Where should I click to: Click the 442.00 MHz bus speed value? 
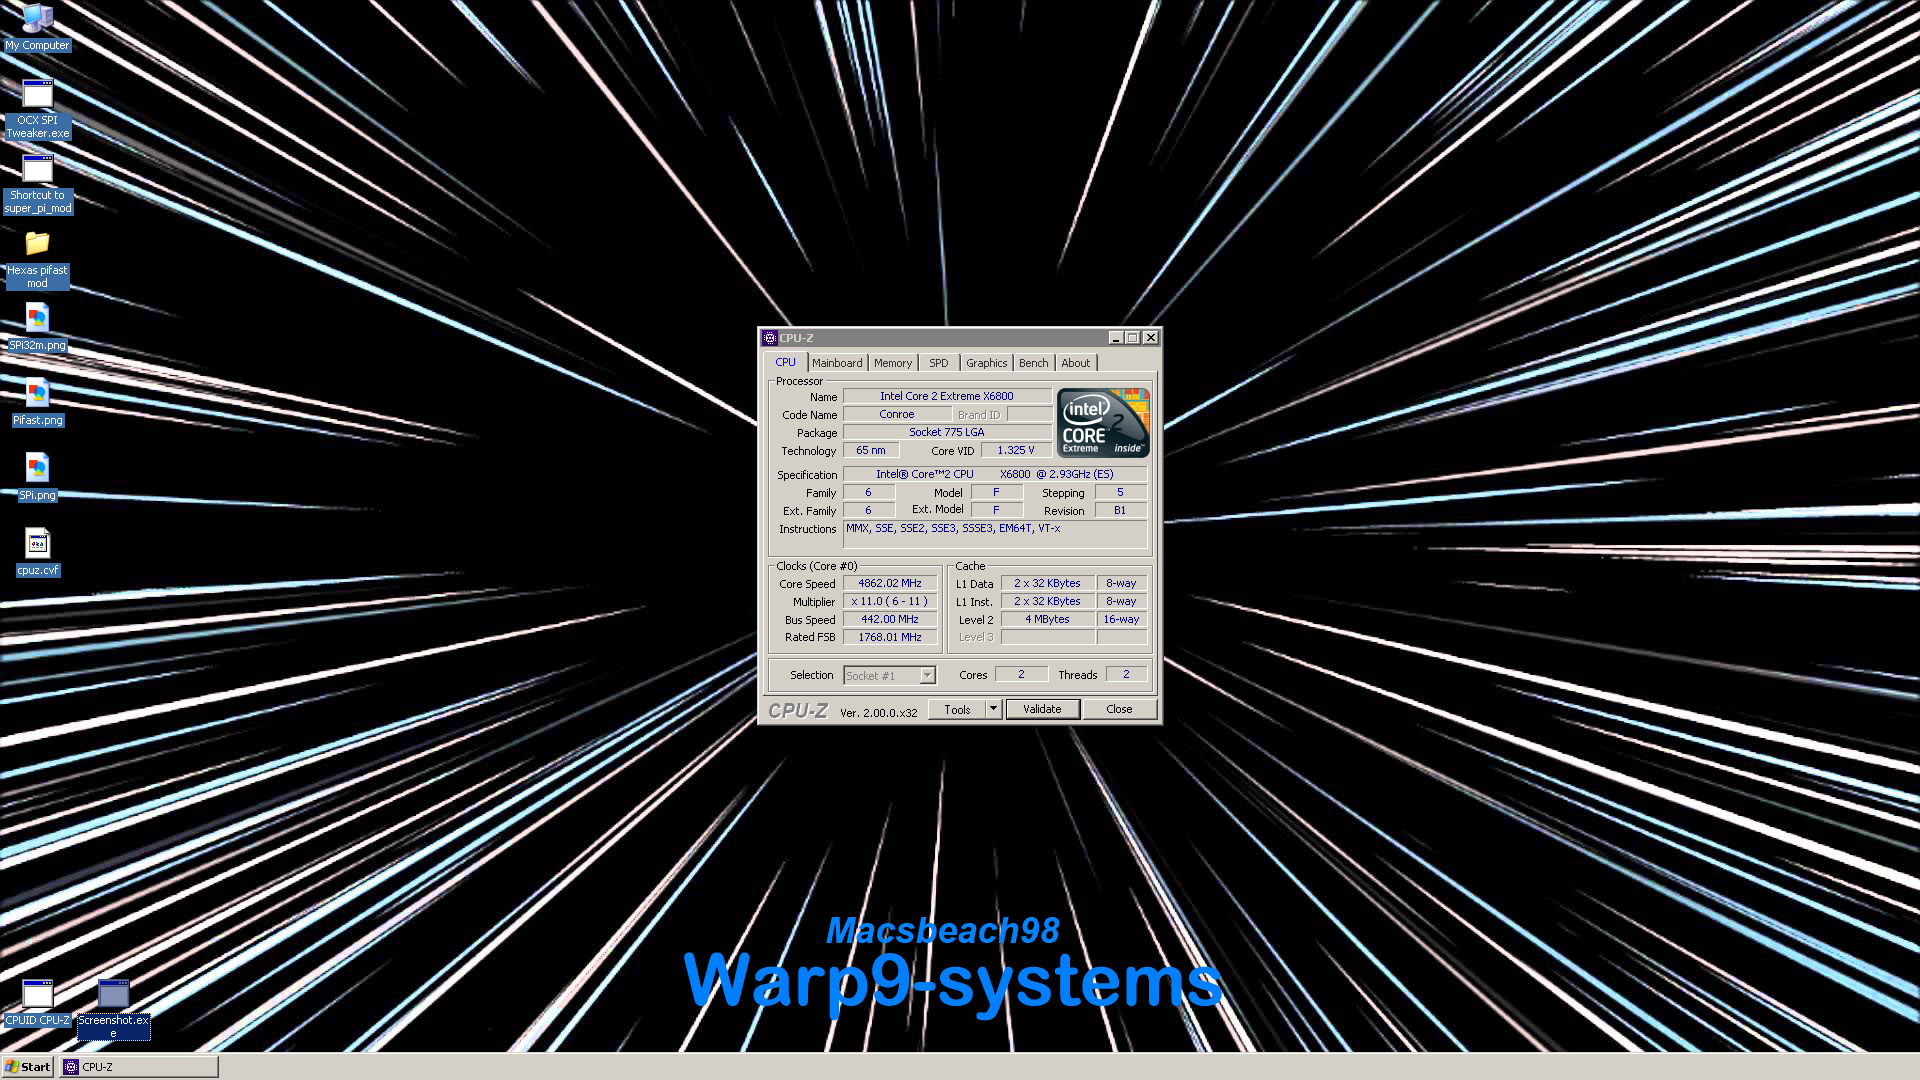pos(890,619)
